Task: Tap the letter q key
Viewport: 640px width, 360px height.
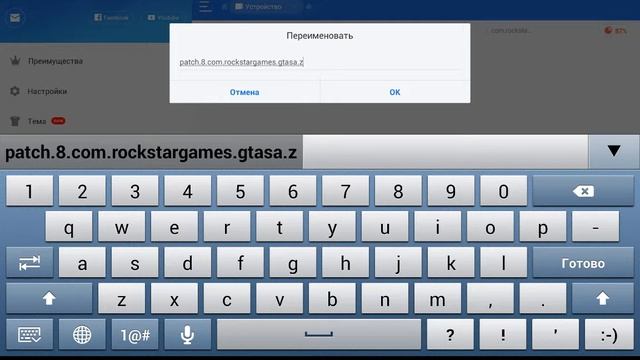Action: pos(69,227)
